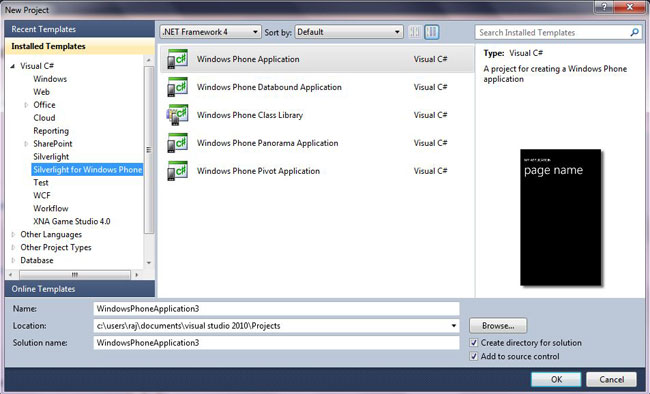Expand the Database node
Viewport: 650px width, 394px height.
(x=13, y=260)
